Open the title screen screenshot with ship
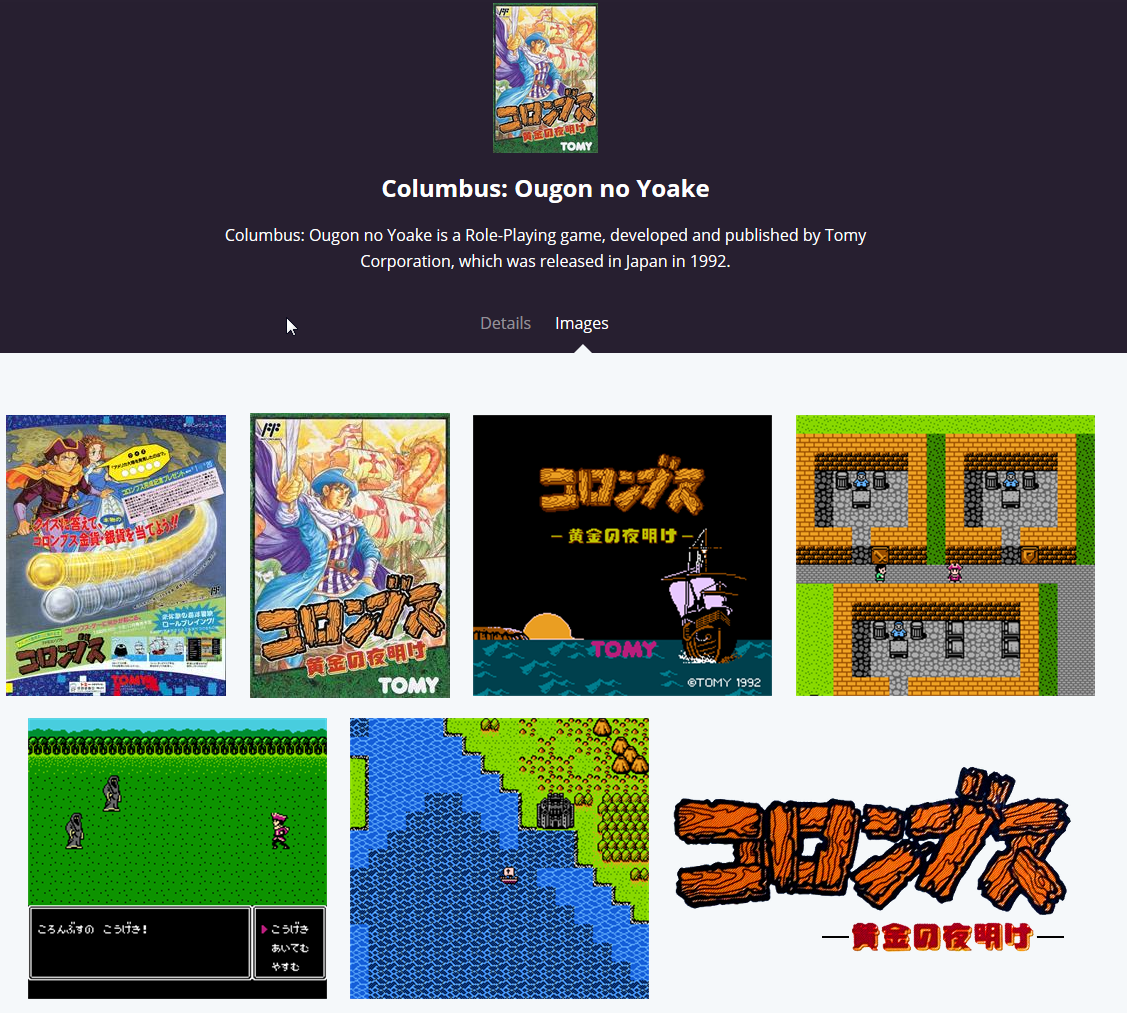Screen dimensions: 1127x1013 point(622,556)
